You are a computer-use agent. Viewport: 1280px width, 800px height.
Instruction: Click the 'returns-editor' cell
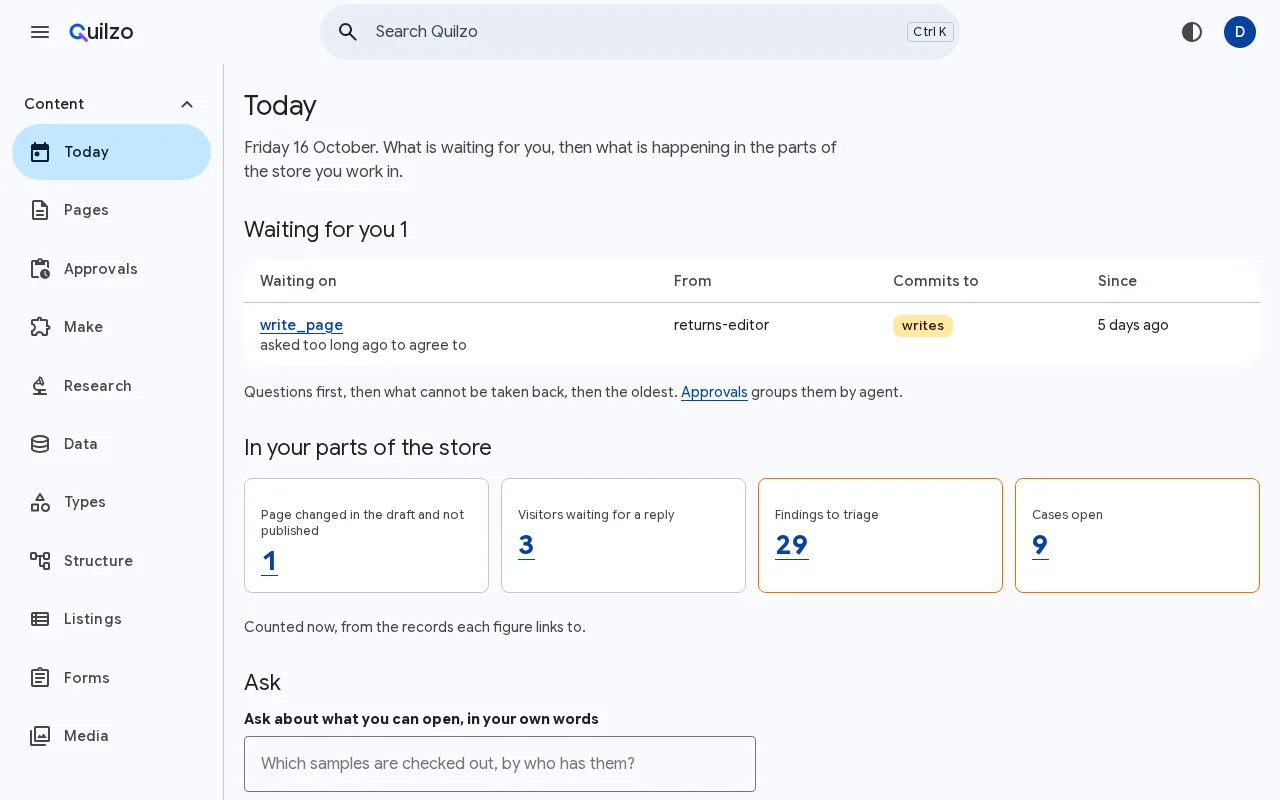click(x=721, y=325)
